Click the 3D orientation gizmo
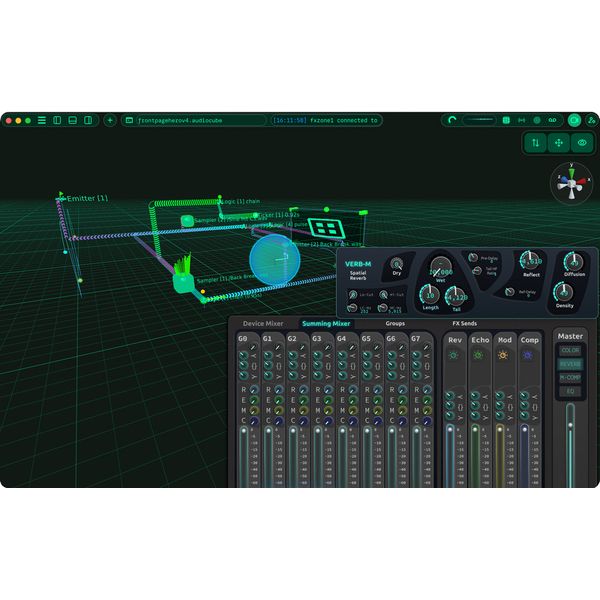This screenshot has height=600, width=600. [570, 184]
